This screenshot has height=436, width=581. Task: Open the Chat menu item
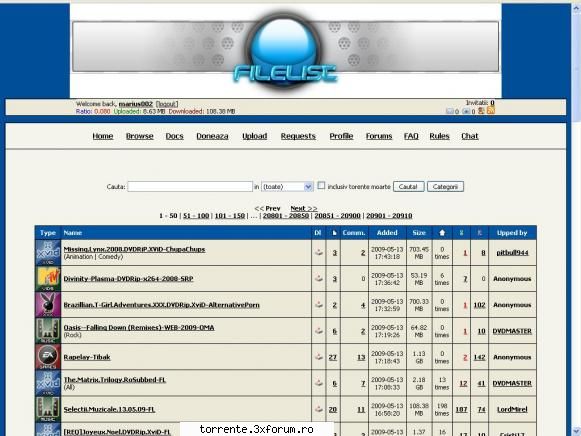[x=470, y=136]
